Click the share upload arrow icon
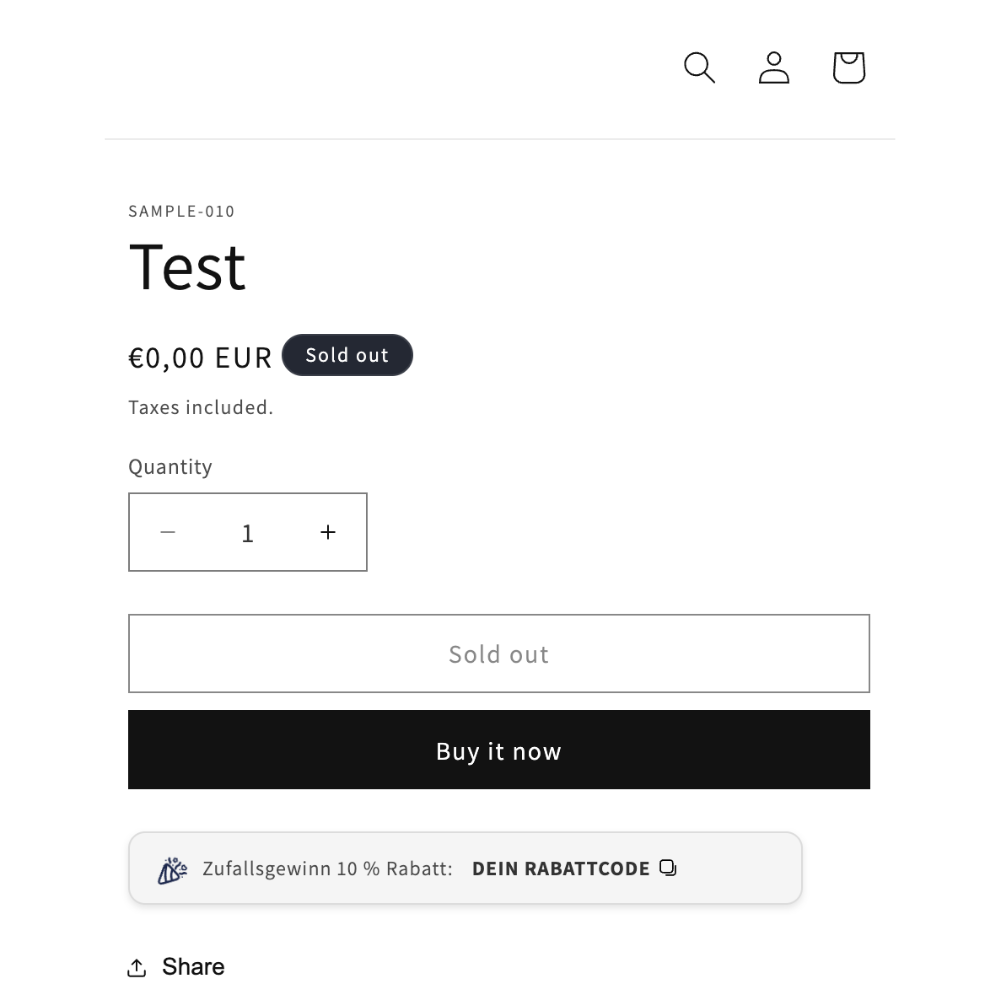The width and height of the screenshot is (1000, 1000). [x=136, y=967]
